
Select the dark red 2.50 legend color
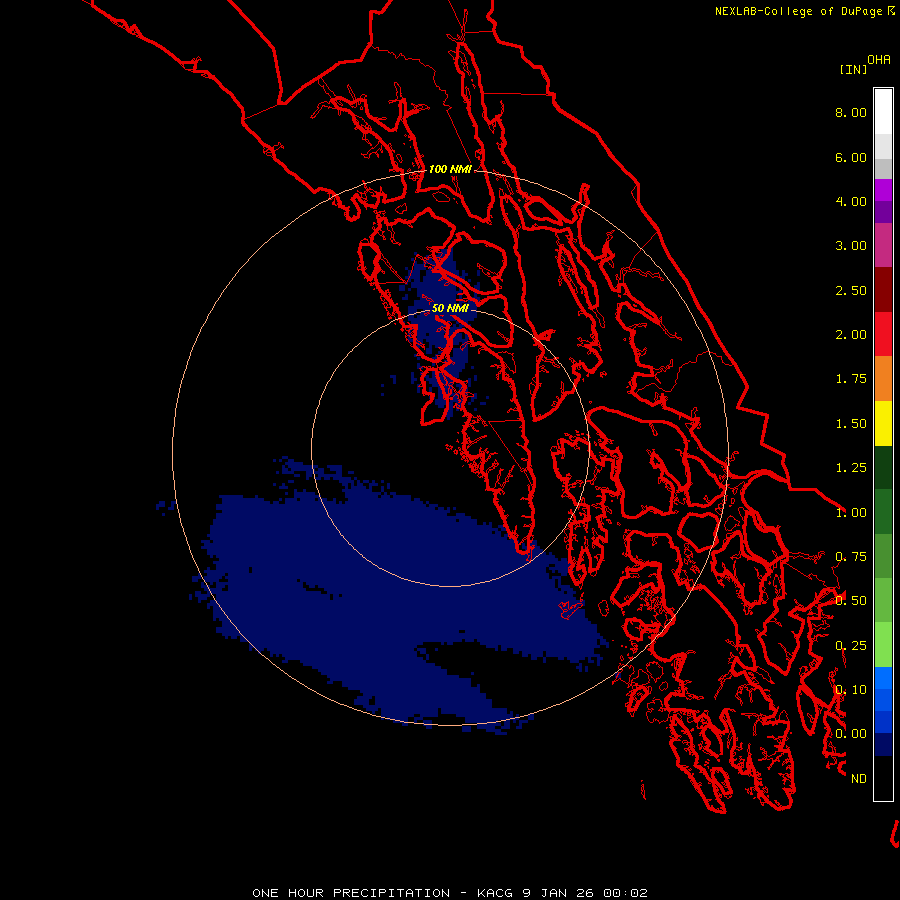point(883,290)
